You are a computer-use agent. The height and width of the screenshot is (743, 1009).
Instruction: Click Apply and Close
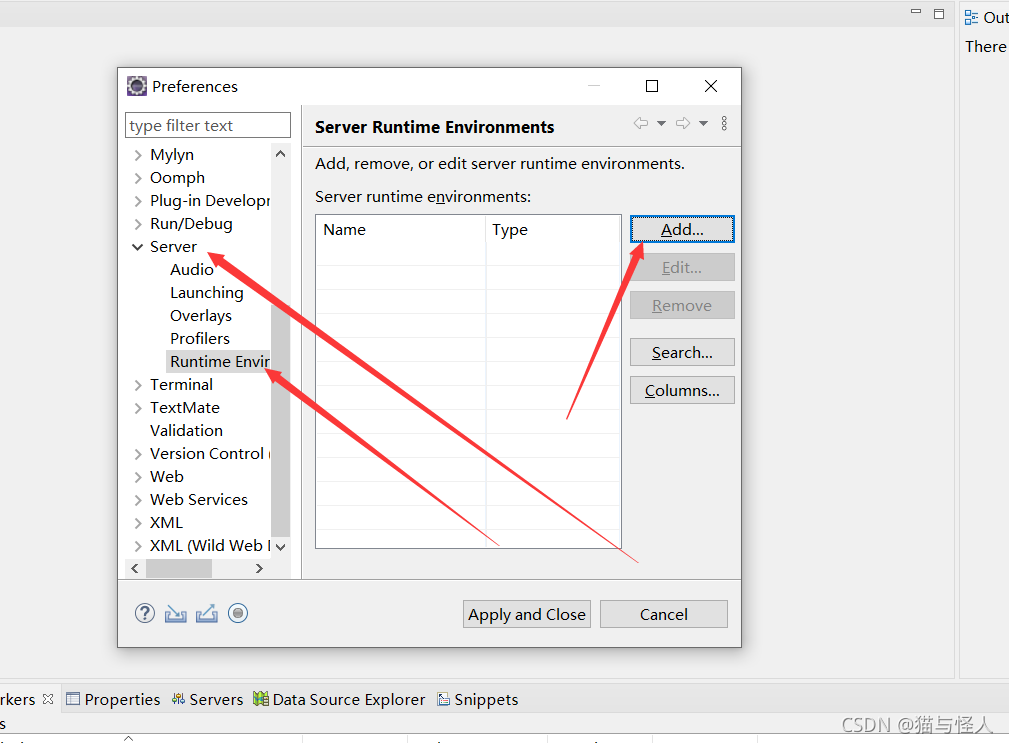point(527,614)
